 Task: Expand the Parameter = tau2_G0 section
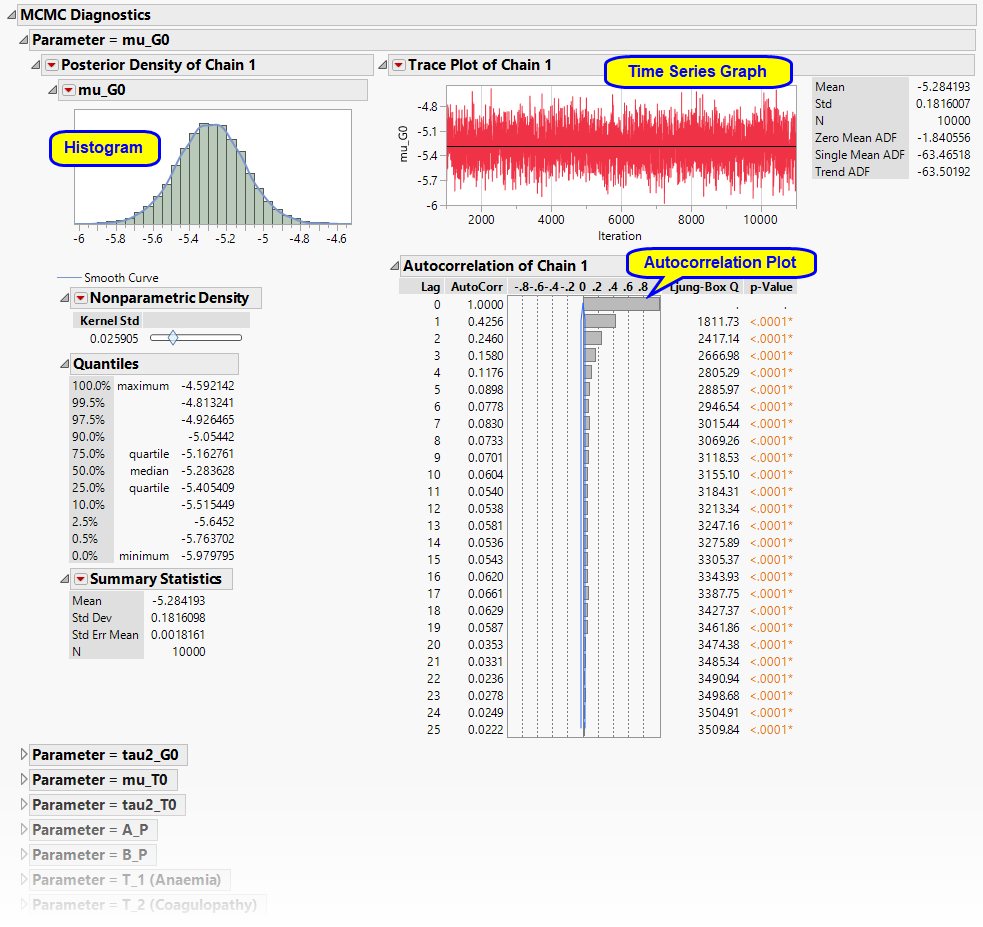[24, 755]
